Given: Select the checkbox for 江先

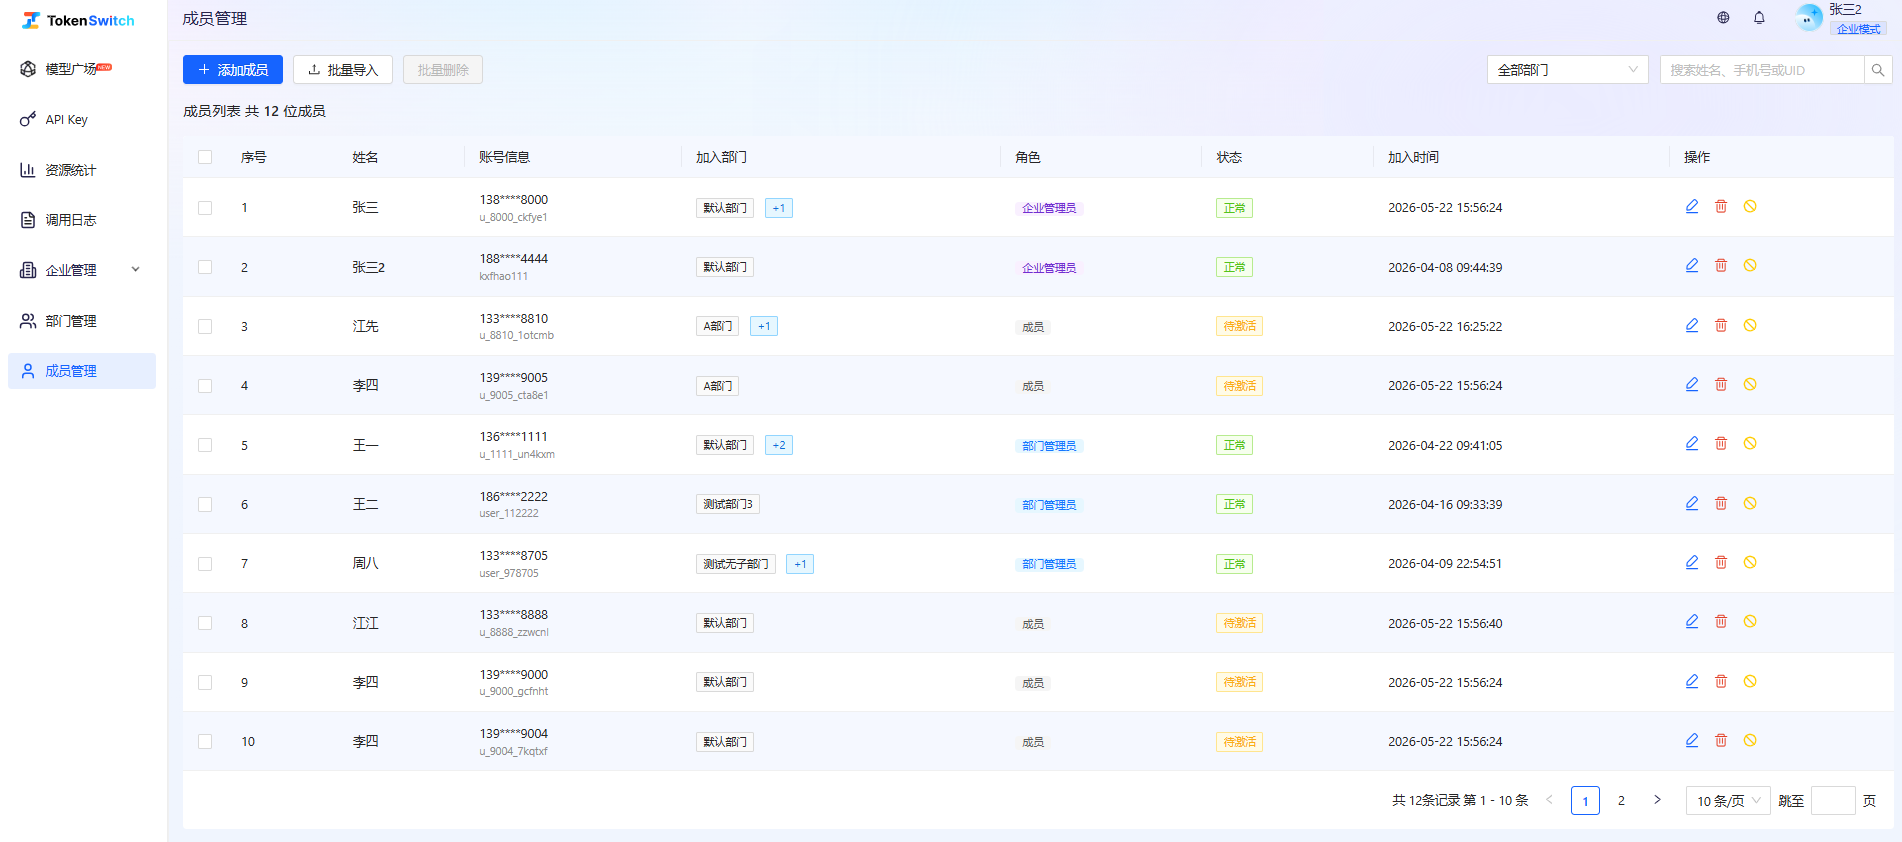Looking at the screenshot, I should coord(205,326).
